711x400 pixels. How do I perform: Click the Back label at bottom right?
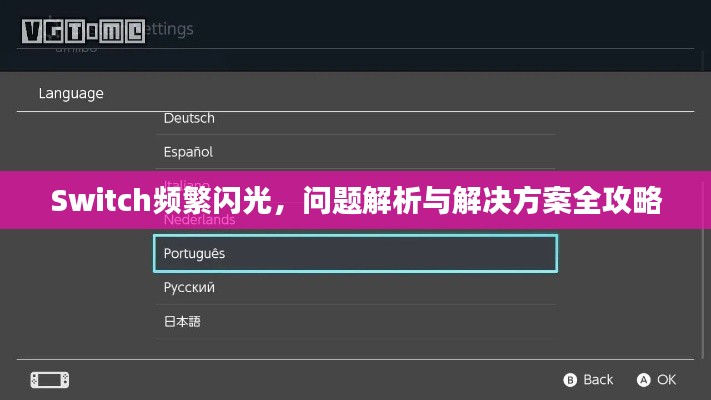pos(598,380)
